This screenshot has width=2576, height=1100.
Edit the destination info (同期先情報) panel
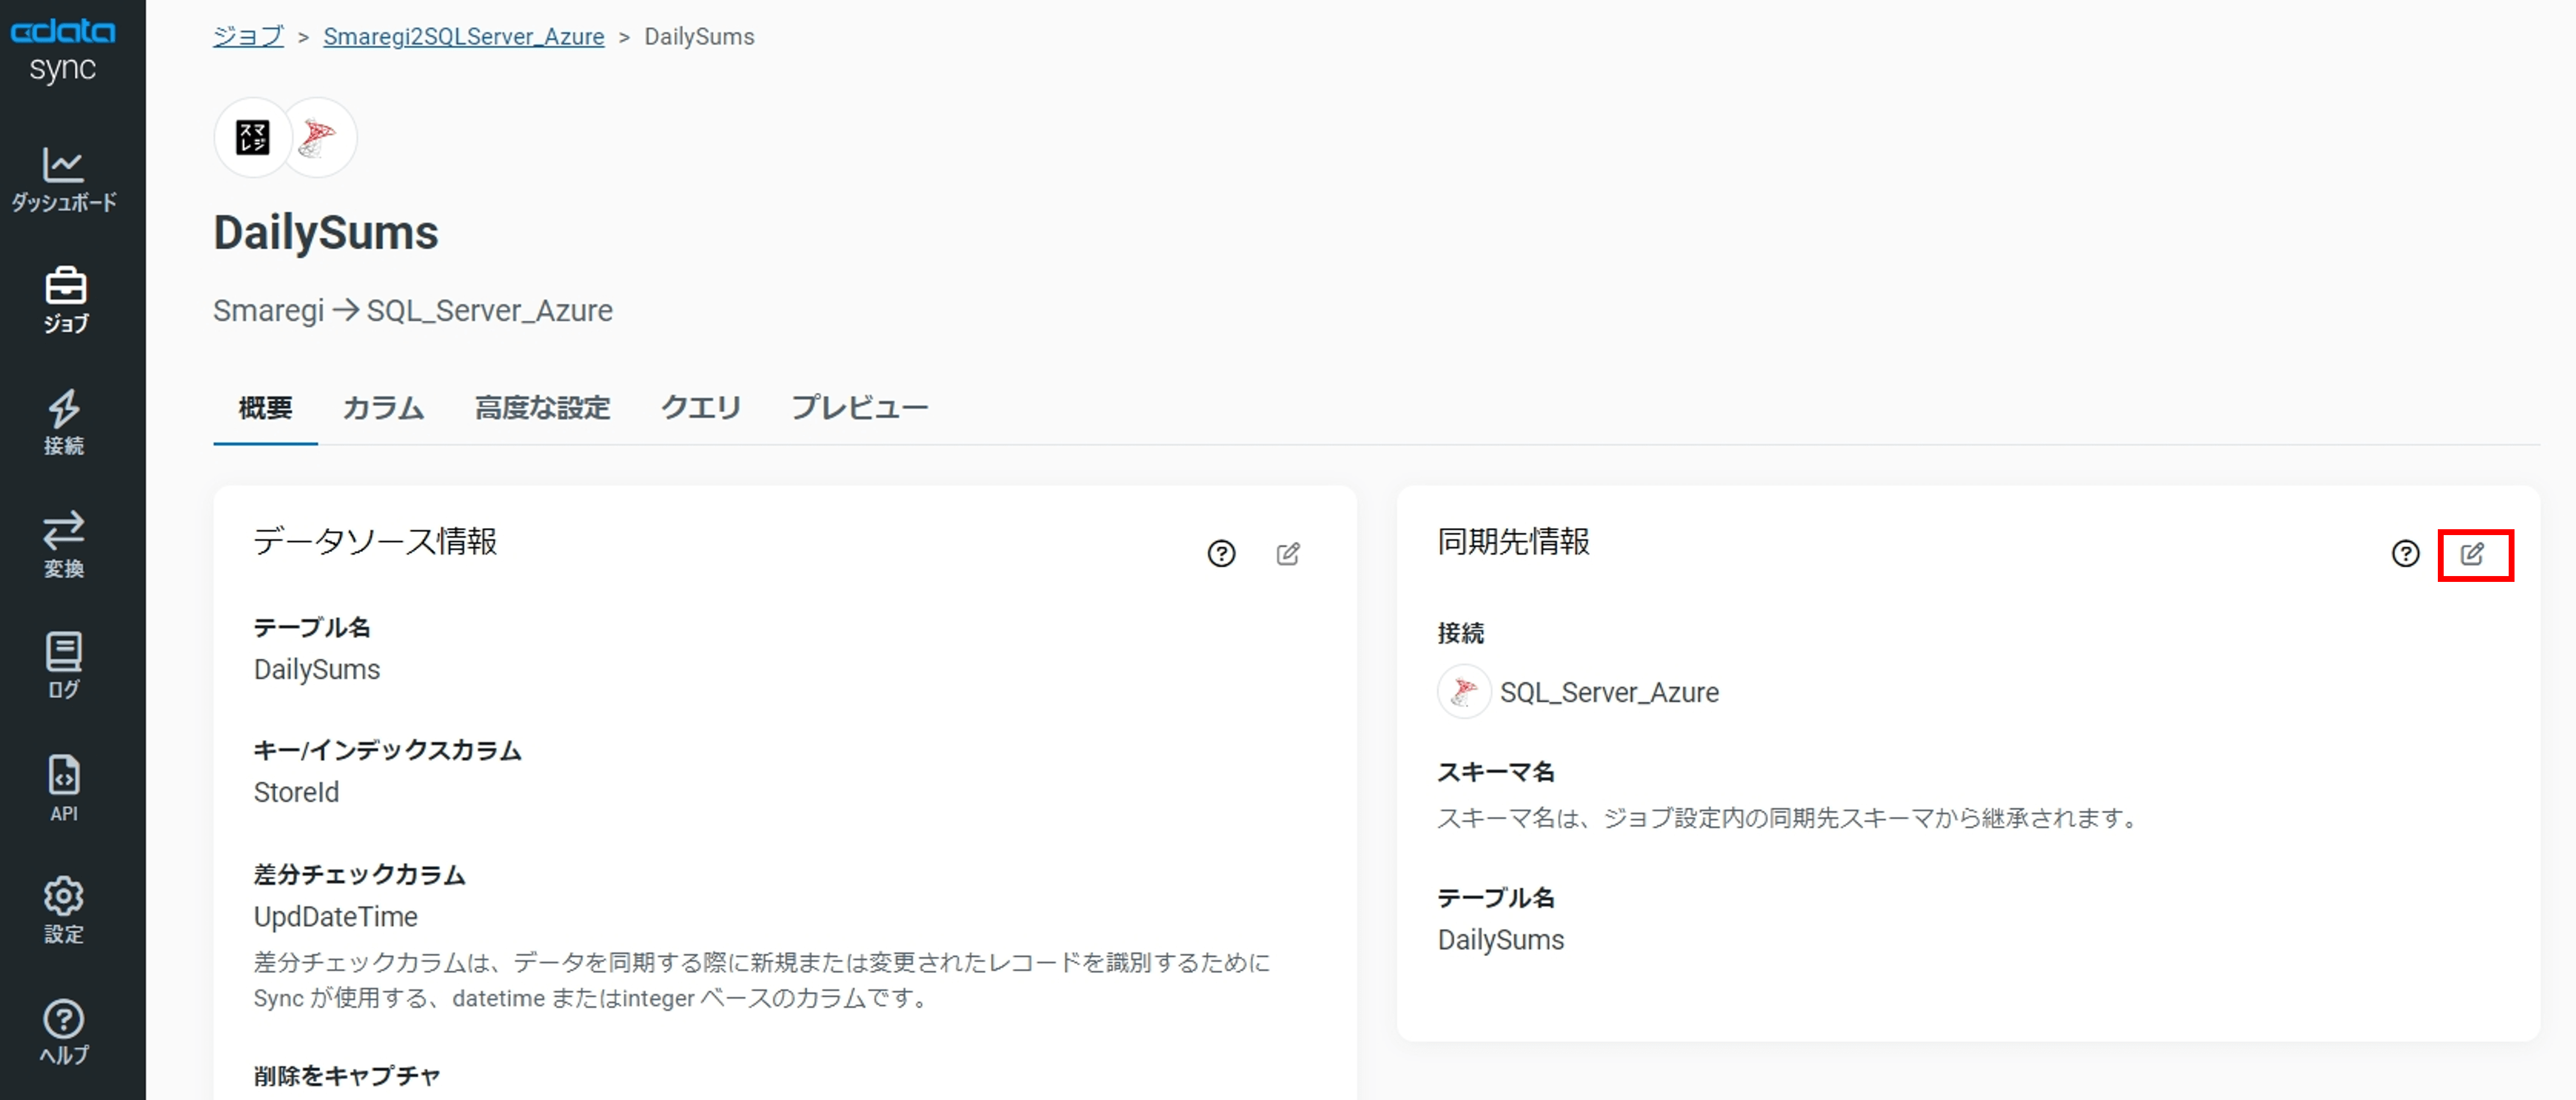2472,554
